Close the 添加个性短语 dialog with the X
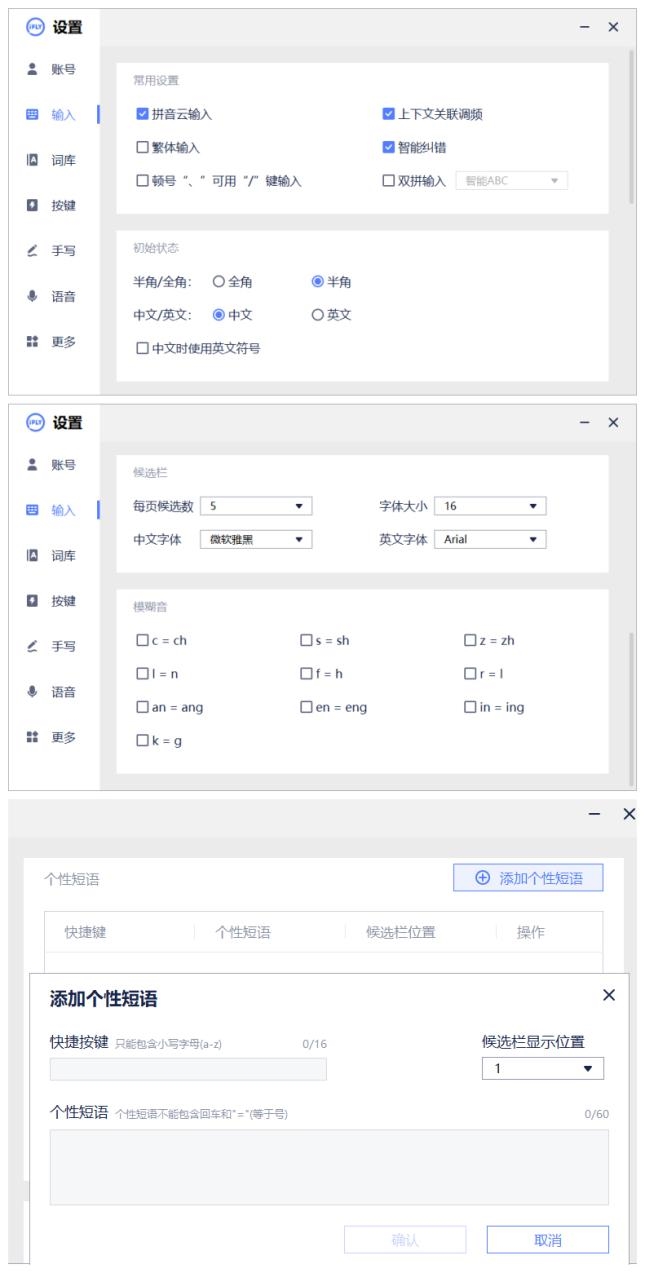 pos(609,995)
